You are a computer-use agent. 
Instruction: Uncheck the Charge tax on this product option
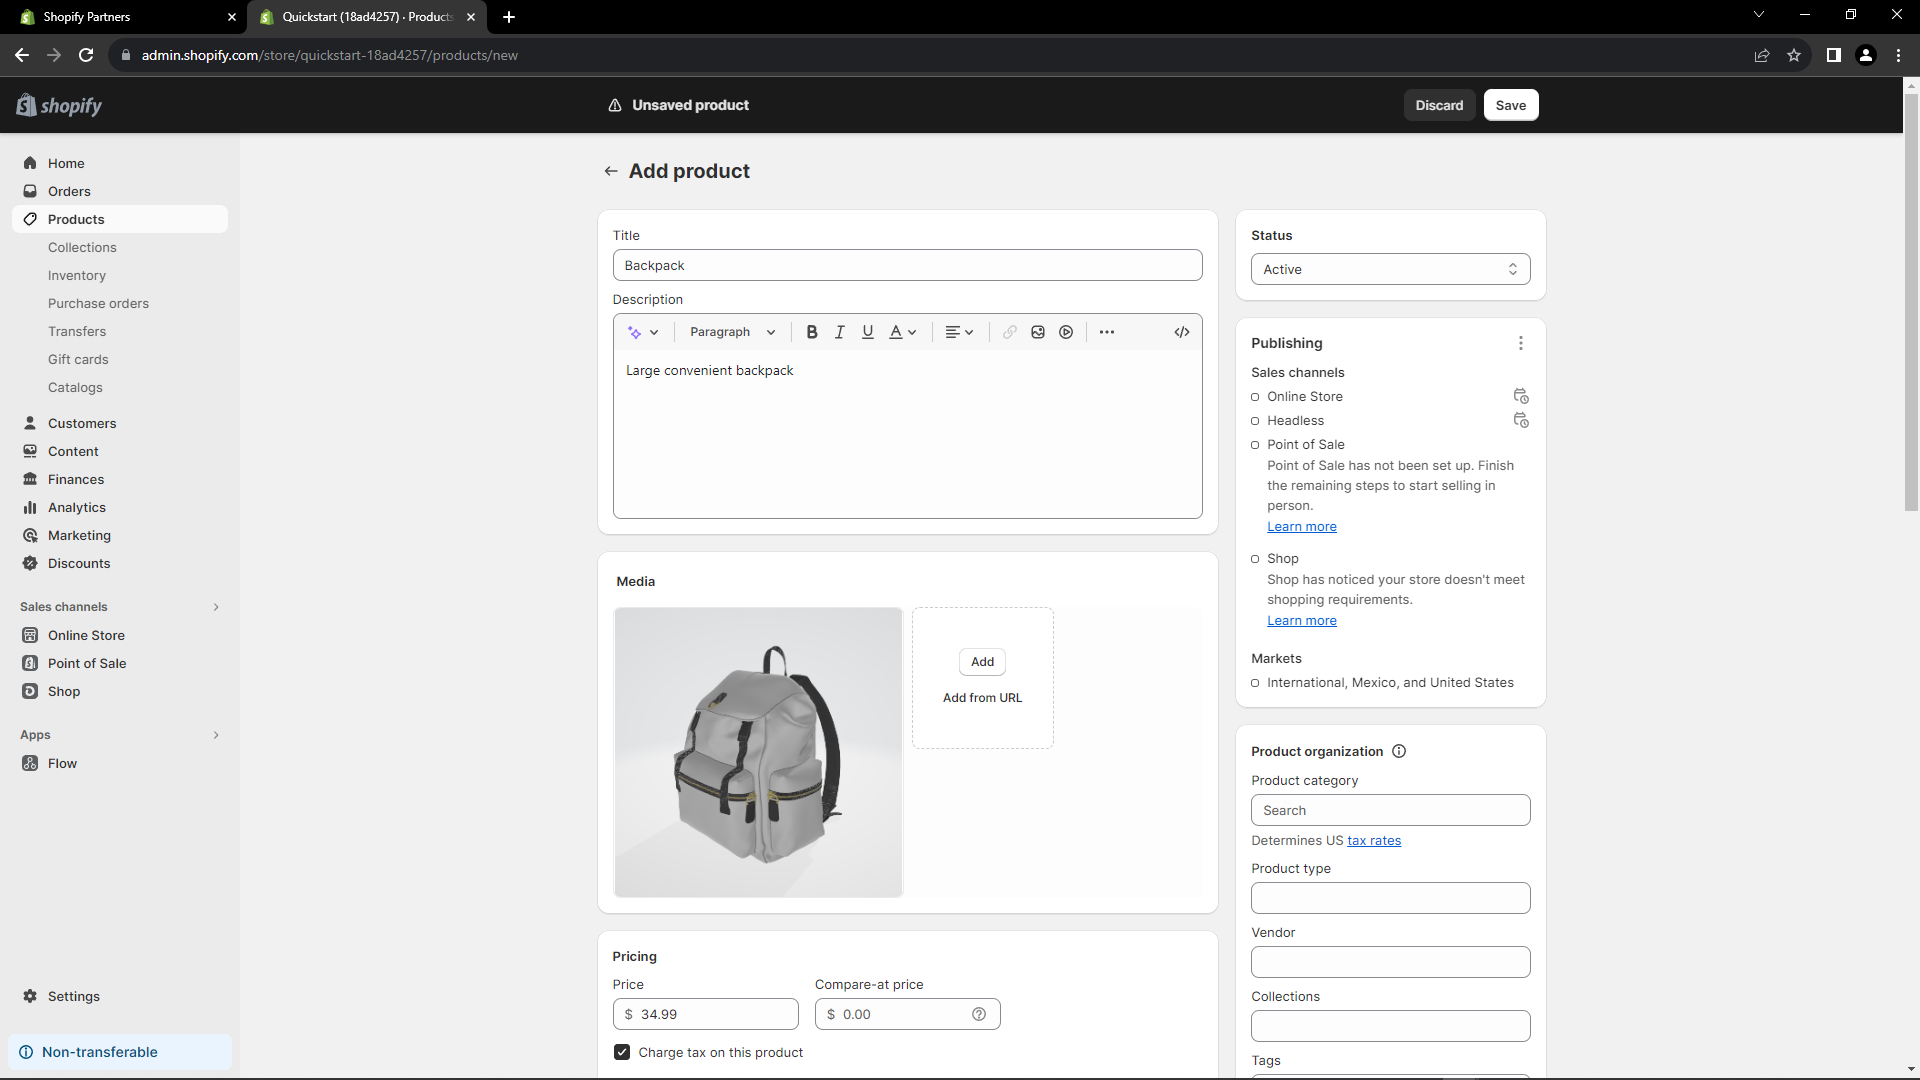622,1052
